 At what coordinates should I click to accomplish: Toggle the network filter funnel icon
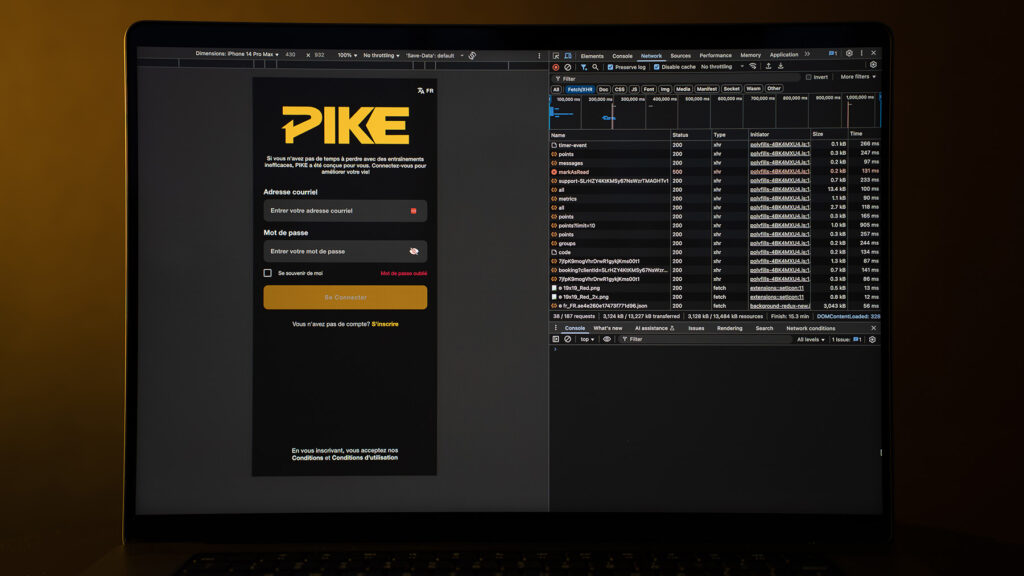tap(584, 67)
